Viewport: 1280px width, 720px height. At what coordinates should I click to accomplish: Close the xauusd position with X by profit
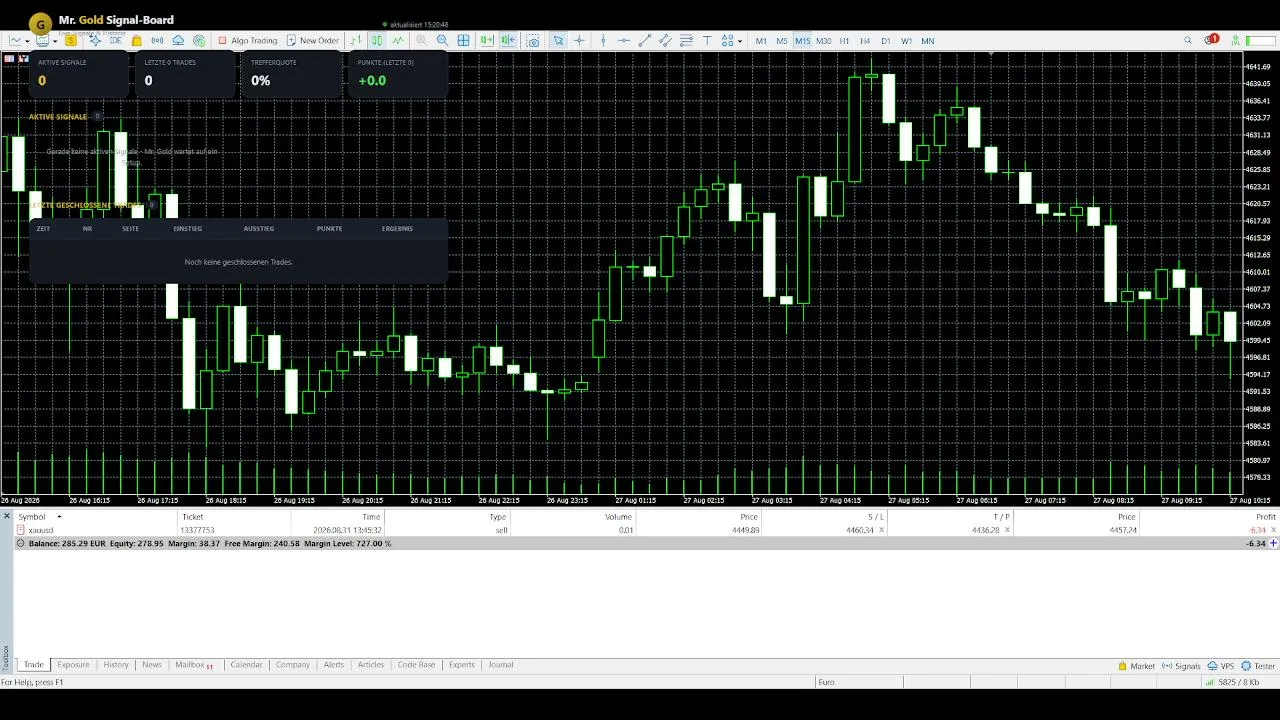[1273, 530]
